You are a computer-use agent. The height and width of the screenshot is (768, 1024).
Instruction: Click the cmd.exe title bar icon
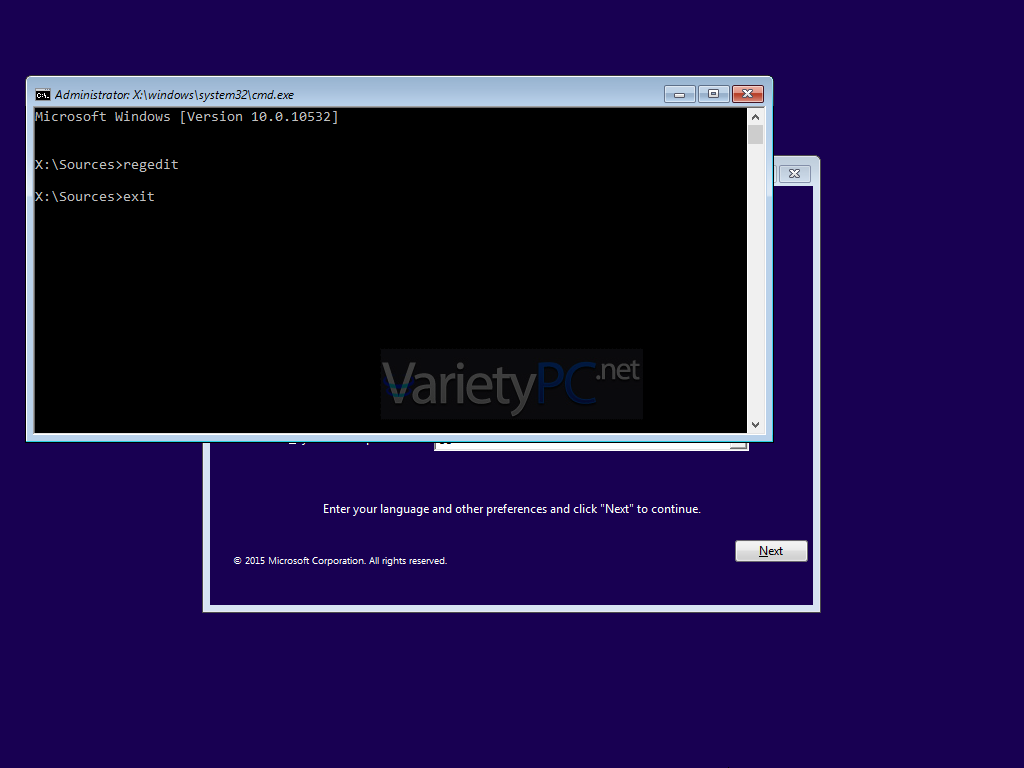click(42, 95)
